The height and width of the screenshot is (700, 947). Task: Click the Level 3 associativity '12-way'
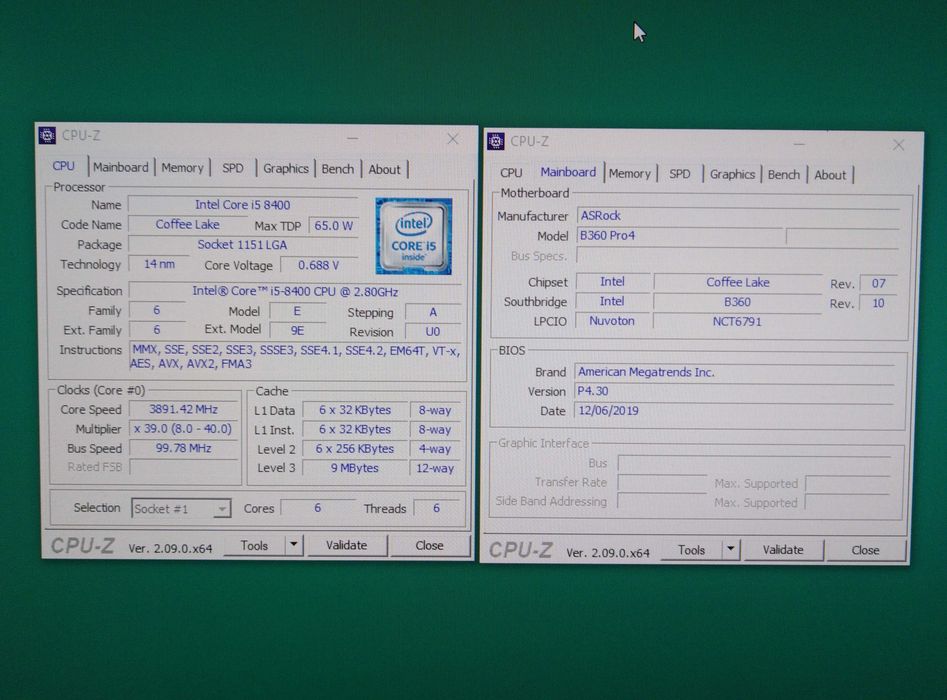click(435, 468)
